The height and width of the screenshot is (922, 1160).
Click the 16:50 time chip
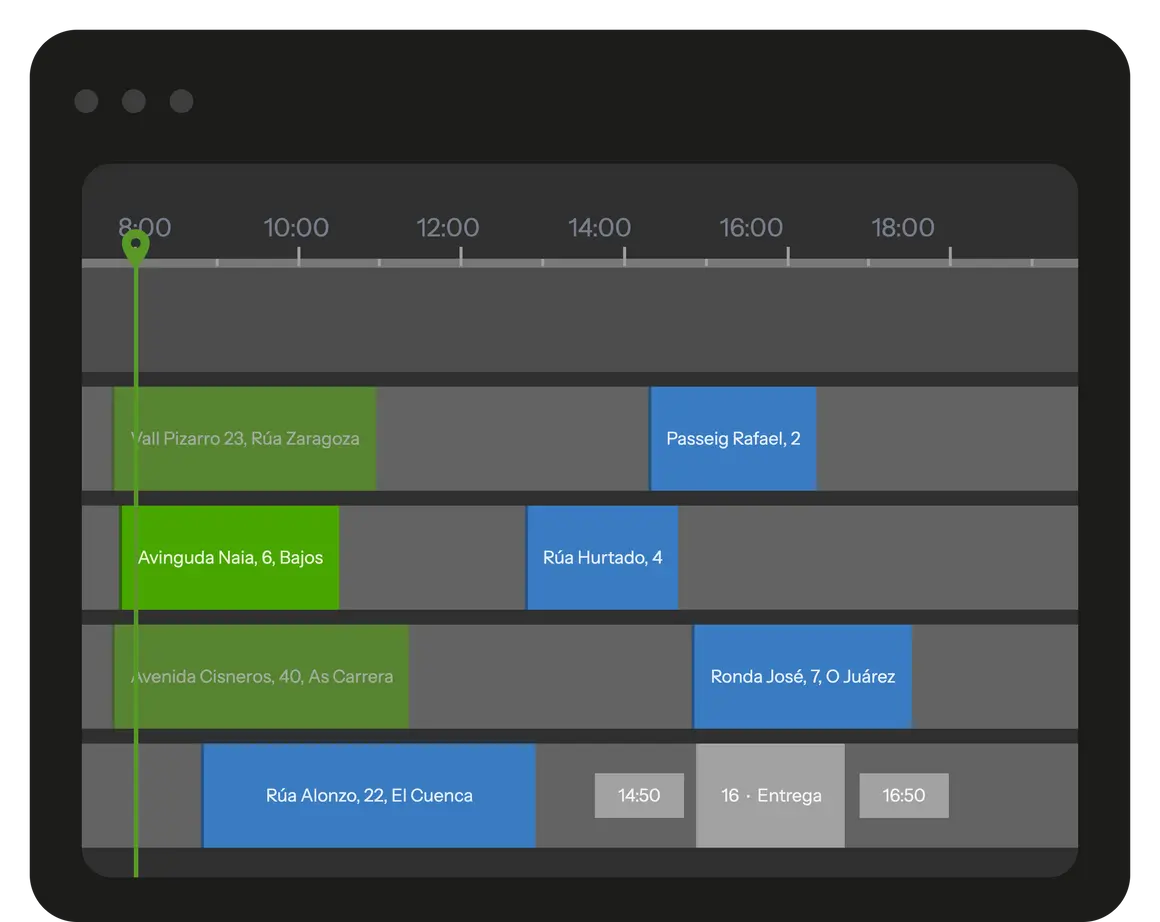click(904, 796)
